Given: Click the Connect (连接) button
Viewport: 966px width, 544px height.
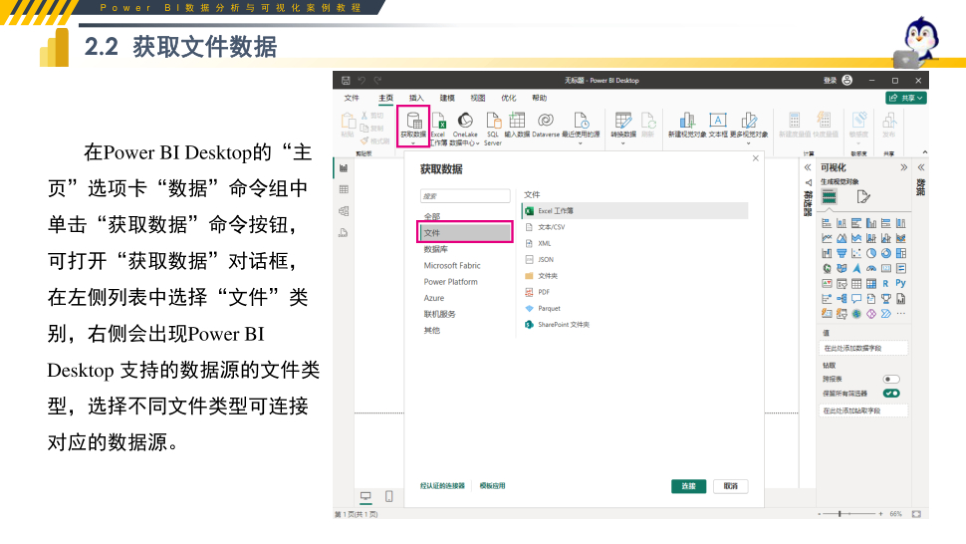Looking at the screenshot, I should pos(688,486).
